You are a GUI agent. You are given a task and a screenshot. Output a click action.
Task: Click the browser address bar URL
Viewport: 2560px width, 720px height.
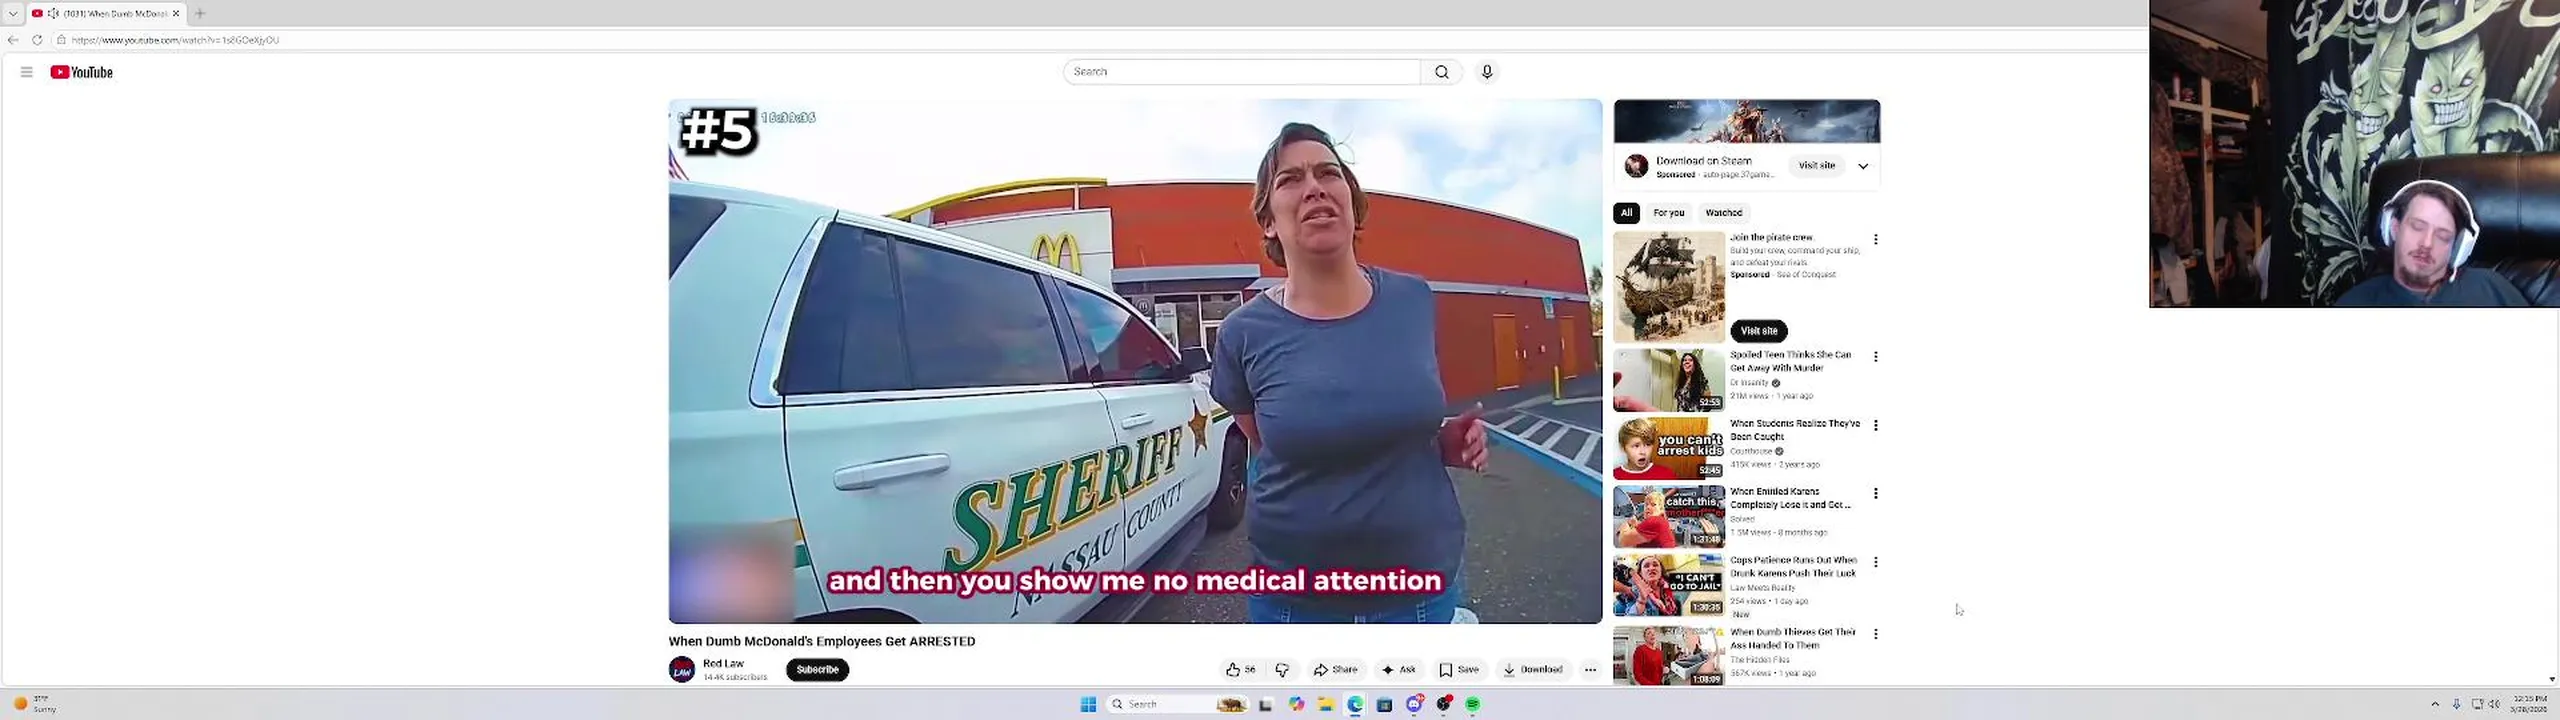175,40
